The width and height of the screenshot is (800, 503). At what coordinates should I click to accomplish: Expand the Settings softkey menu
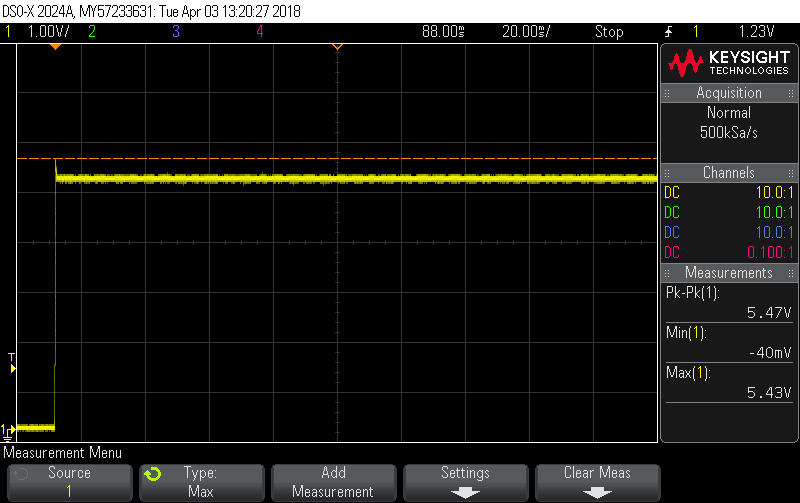(x=465, y=482)
